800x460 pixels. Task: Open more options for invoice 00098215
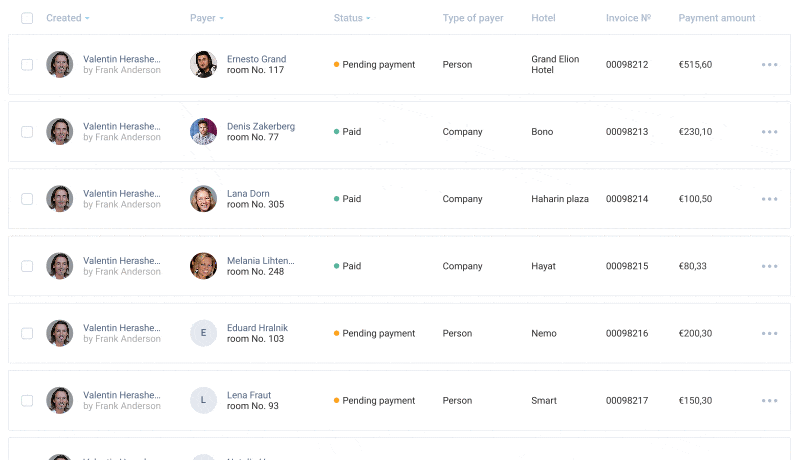coord(769,266)
